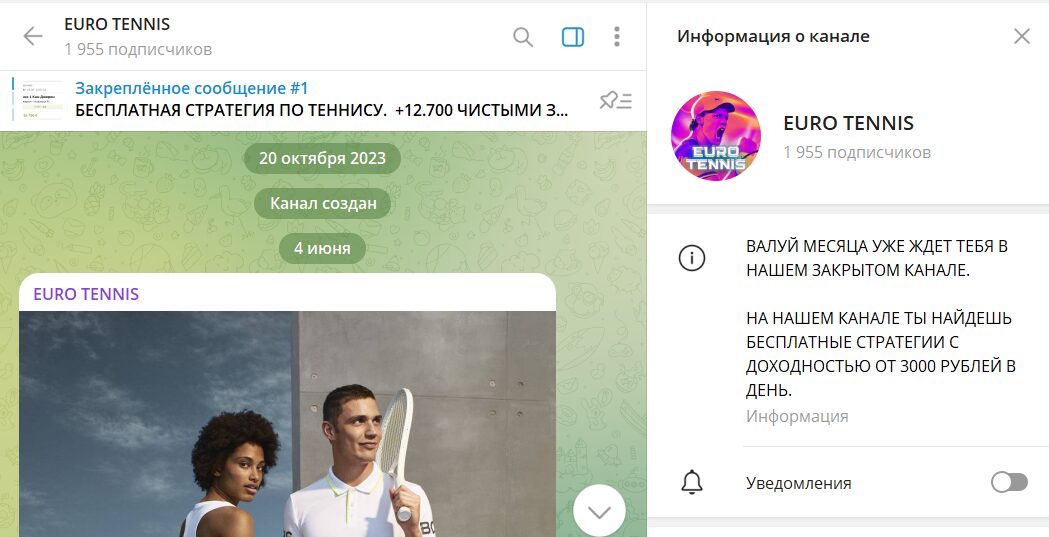
Task: Click subscriber count under chat title
Action: point(138,49)
